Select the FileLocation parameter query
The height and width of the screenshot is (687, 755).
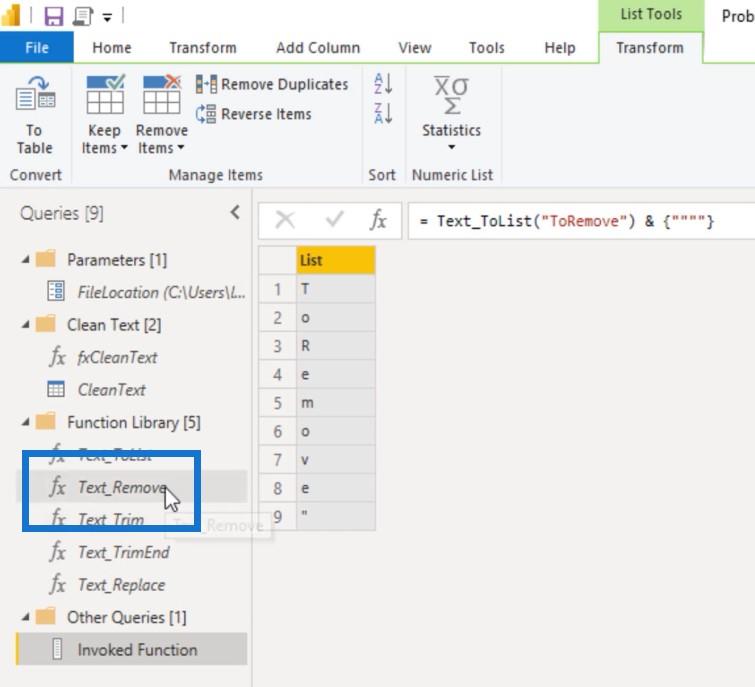click(x=161, y=292)
